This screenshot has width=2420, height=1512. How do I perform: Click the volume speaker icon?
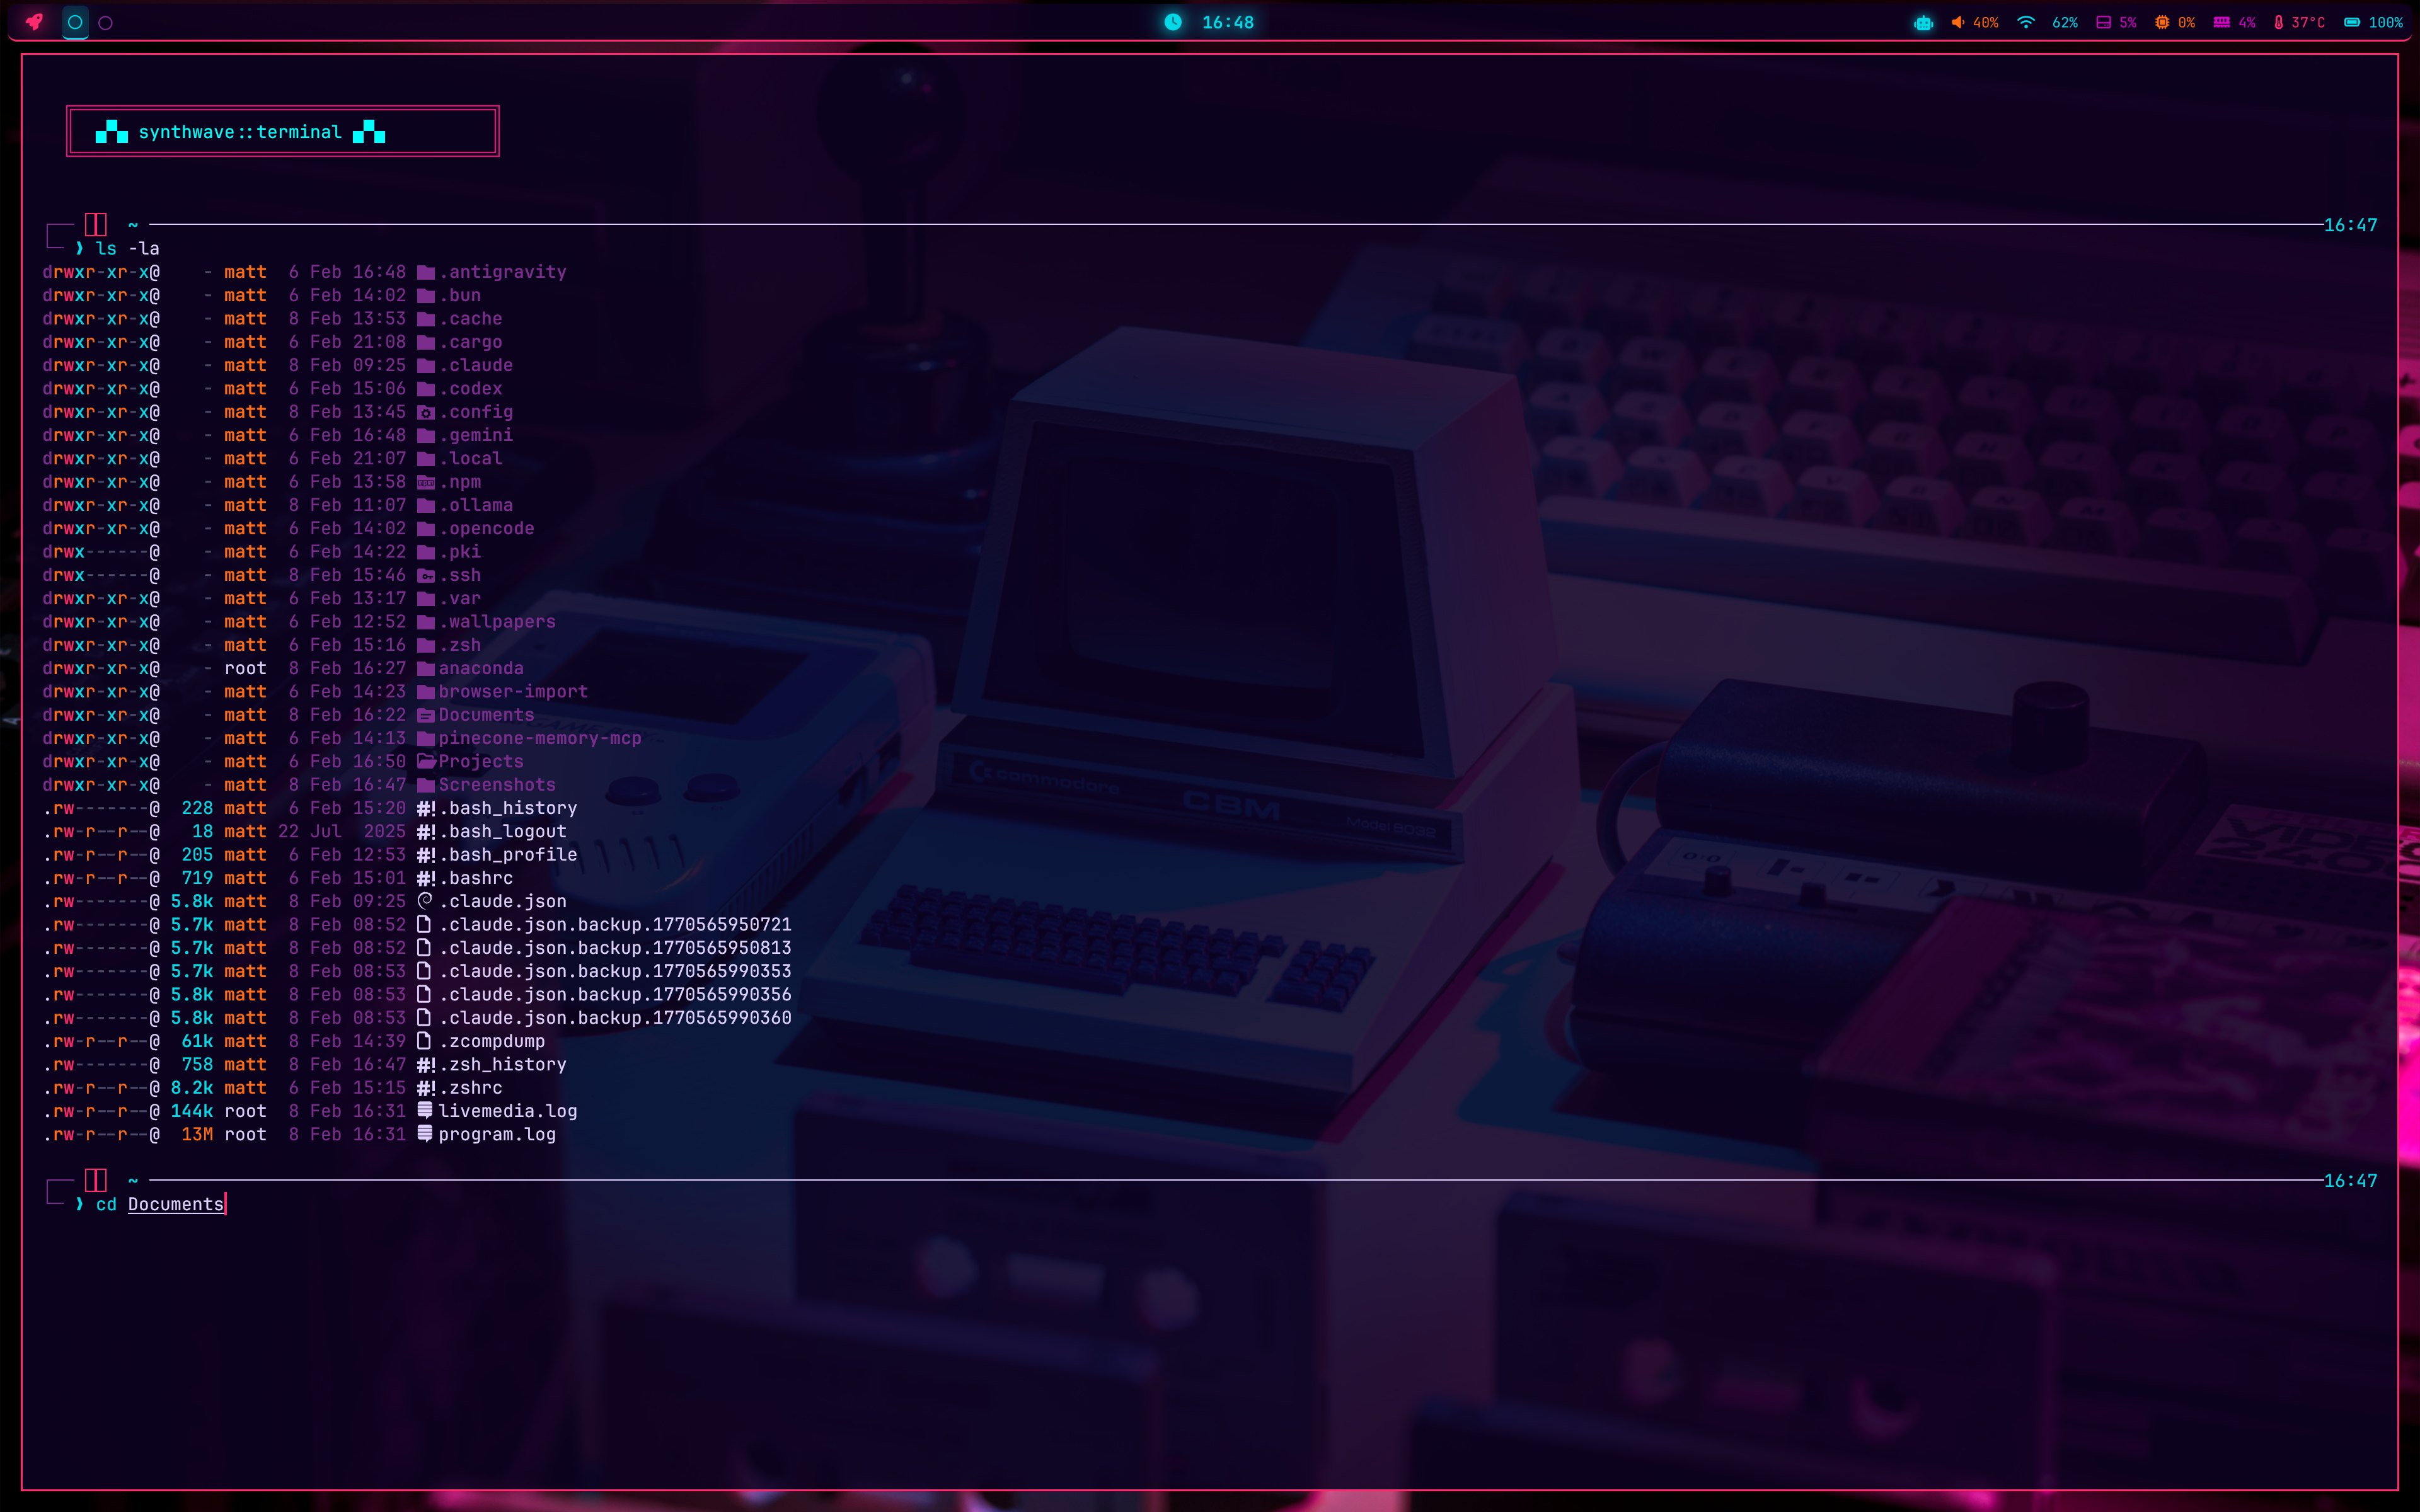coord(1957,23)
